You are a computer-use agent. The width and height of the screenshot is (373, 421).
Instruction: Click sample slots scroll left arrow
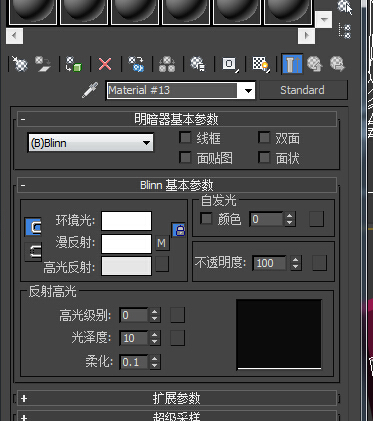14,35
